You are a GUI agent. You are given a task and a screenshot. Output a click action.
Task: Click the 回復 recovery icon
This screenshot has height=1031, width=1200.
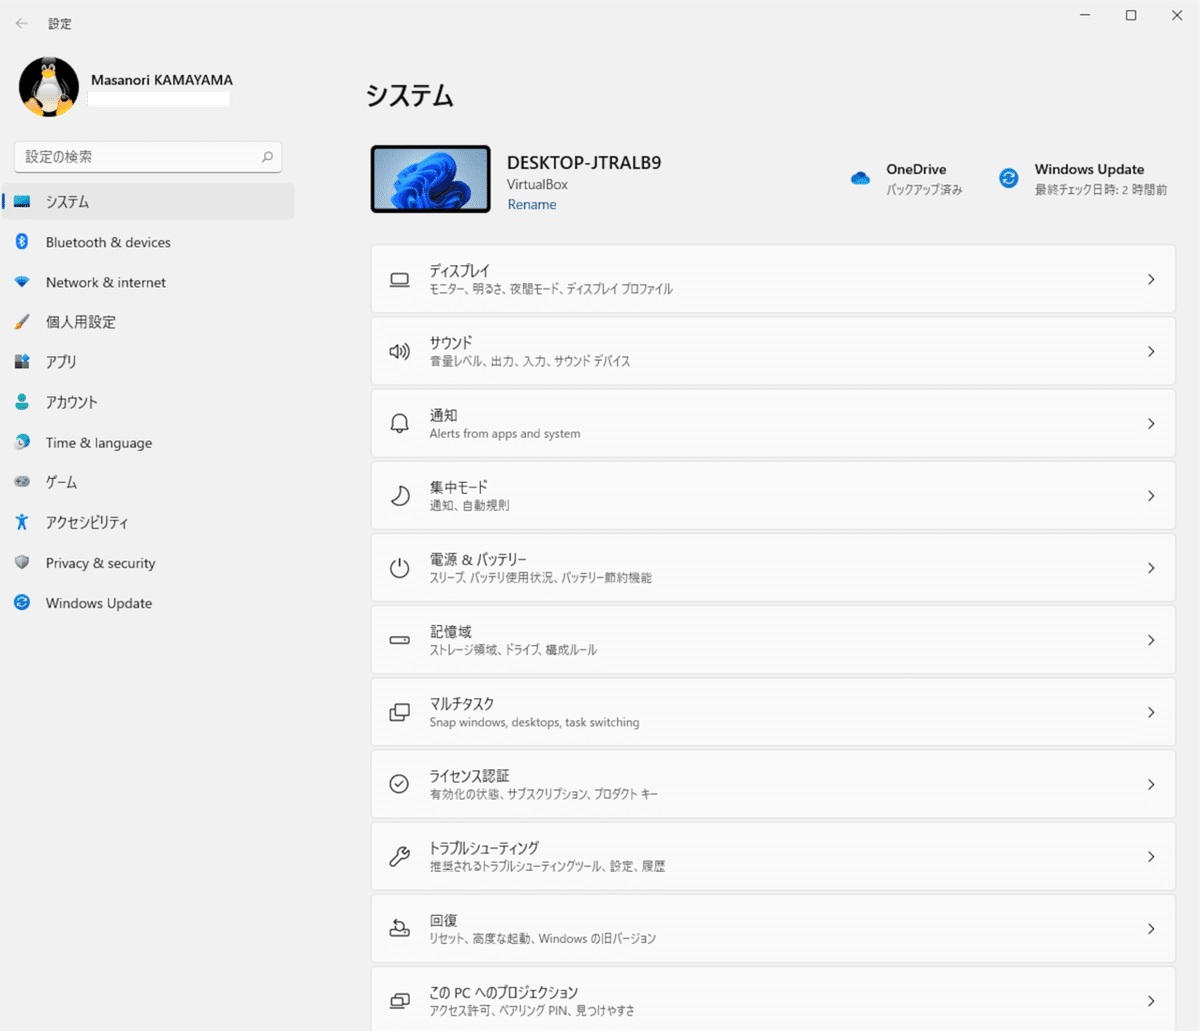click(399, 928)
